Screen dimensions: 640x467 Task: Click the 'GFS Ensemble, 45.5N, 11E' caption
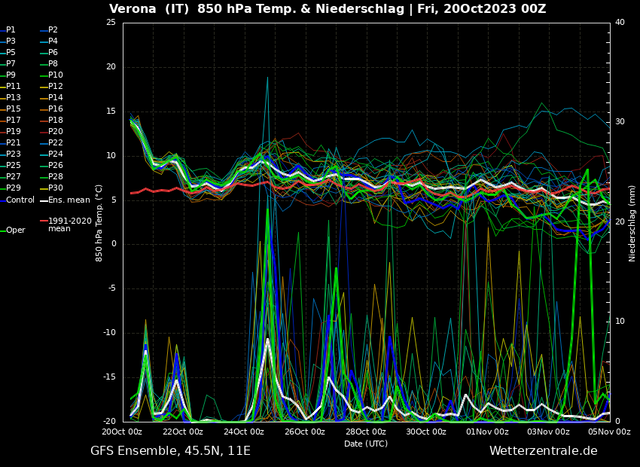[x=170, y=451]
